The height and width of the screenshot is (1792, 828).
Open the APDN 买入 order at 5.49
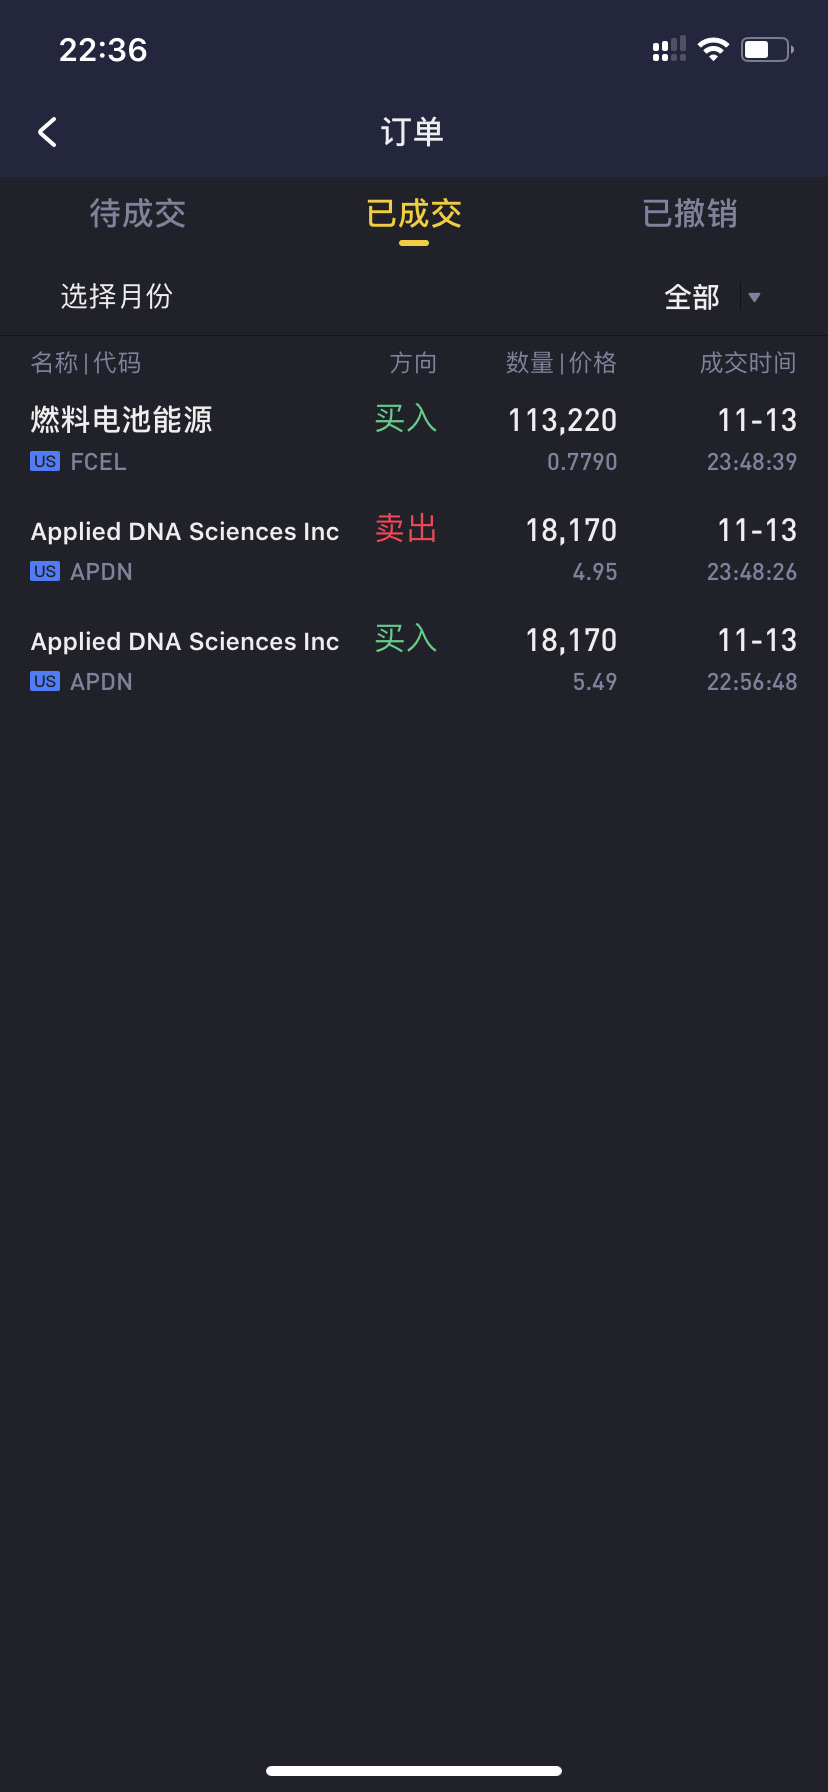coord(414,660)
